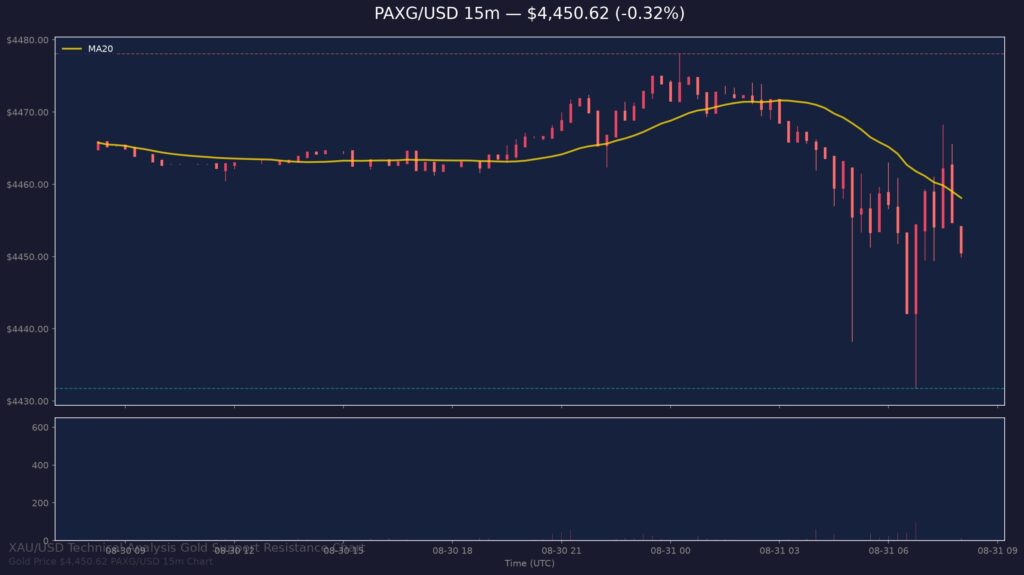
Task: Click the MA20 legend label
Action: pos(101,49)
